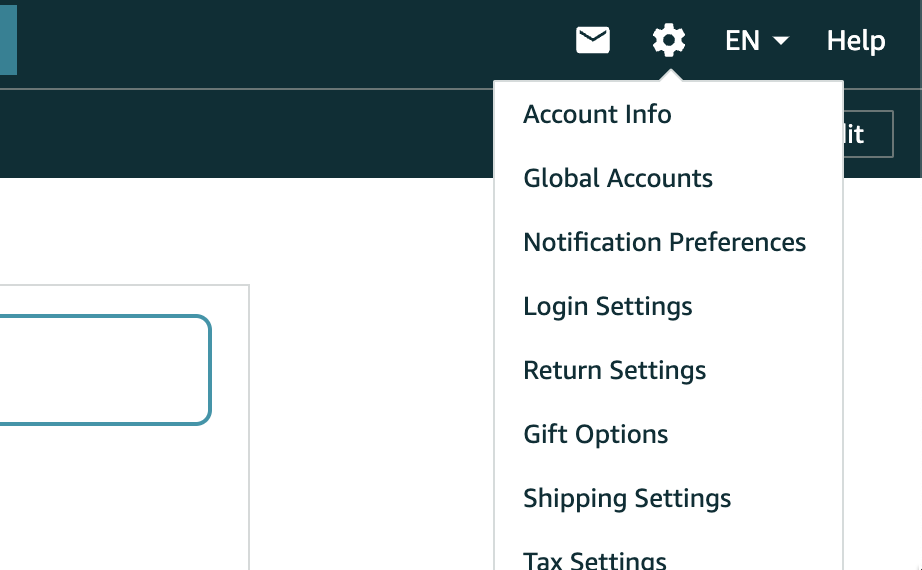The height and width of the screenshot is (570, 922).
Task: Go to Login Settings
Action: click(607, 306)
